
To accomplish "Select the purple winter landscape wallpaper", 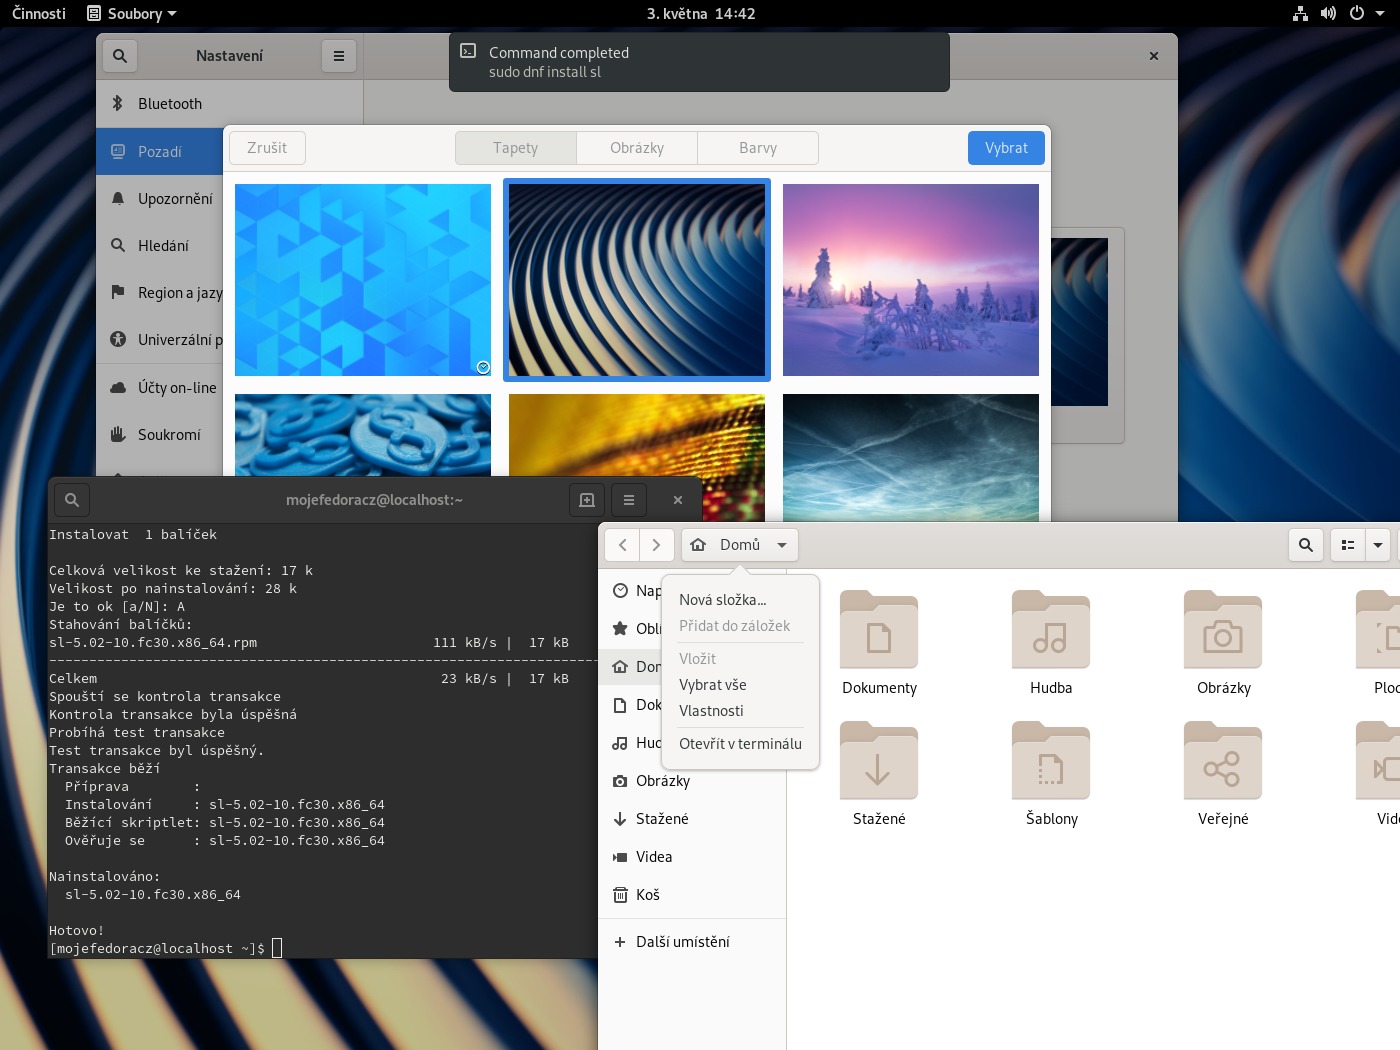I will click(910, 280).
